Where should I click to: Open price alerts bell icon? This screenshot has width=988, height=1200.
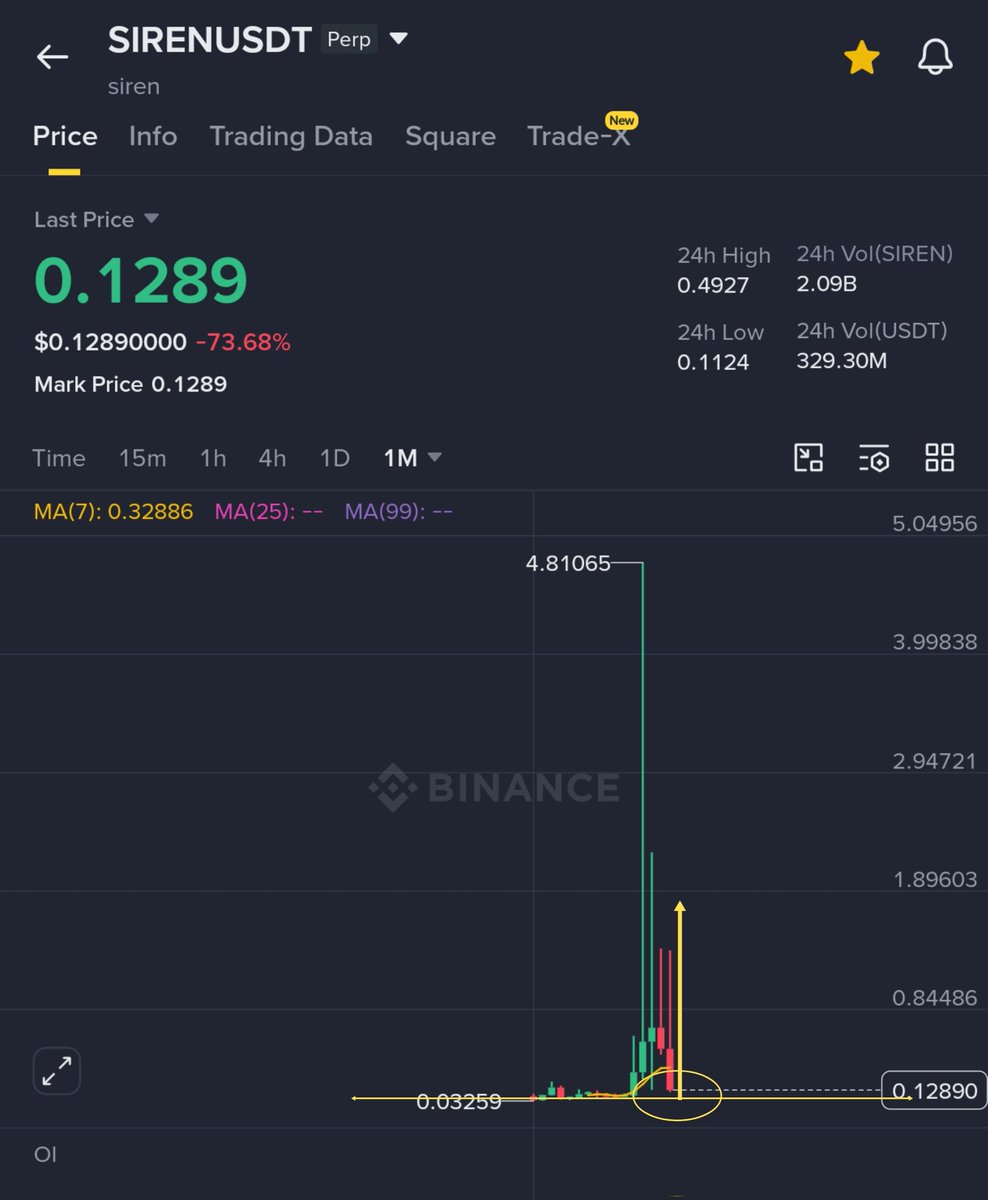click(935, 58)
